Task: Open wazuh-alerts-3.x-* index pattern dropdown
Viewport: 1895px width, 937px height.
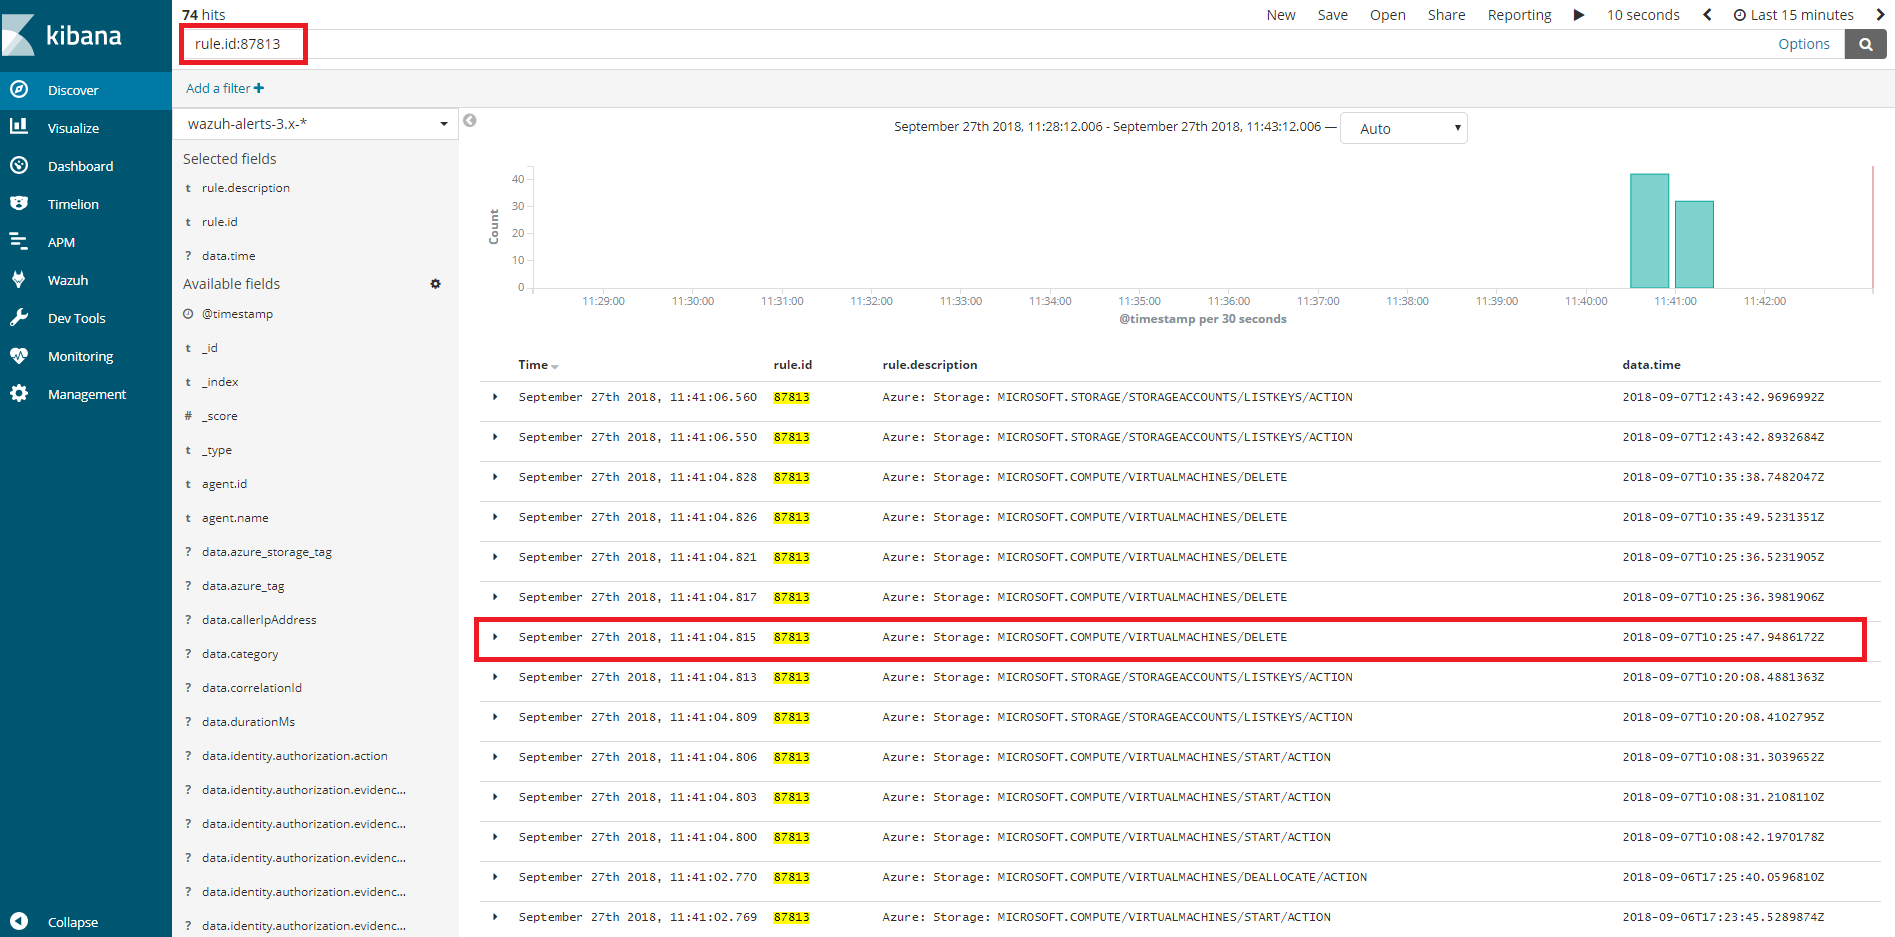Action: [x=315, y=124]
